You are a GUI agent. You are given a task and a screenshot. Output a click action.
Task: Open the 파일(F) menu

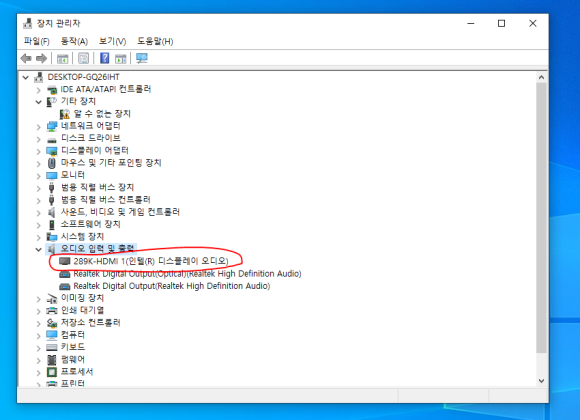[x=37, y=41]
